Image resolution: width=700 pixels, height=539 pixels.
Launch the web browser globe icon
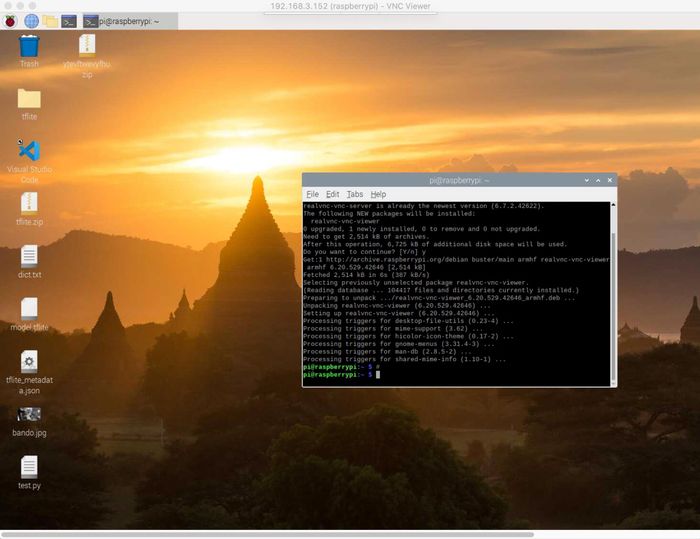pos(30,20)
